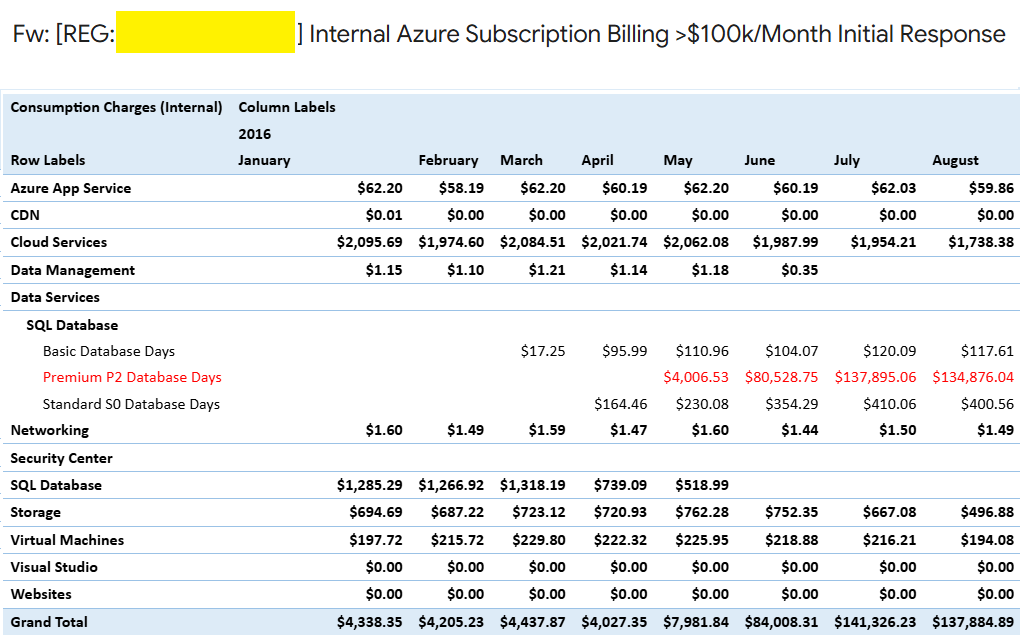Click 'Consumption Charges (Internal)' header cell
This screenshot has height=641, width=1020.
(x=116, y=107)
